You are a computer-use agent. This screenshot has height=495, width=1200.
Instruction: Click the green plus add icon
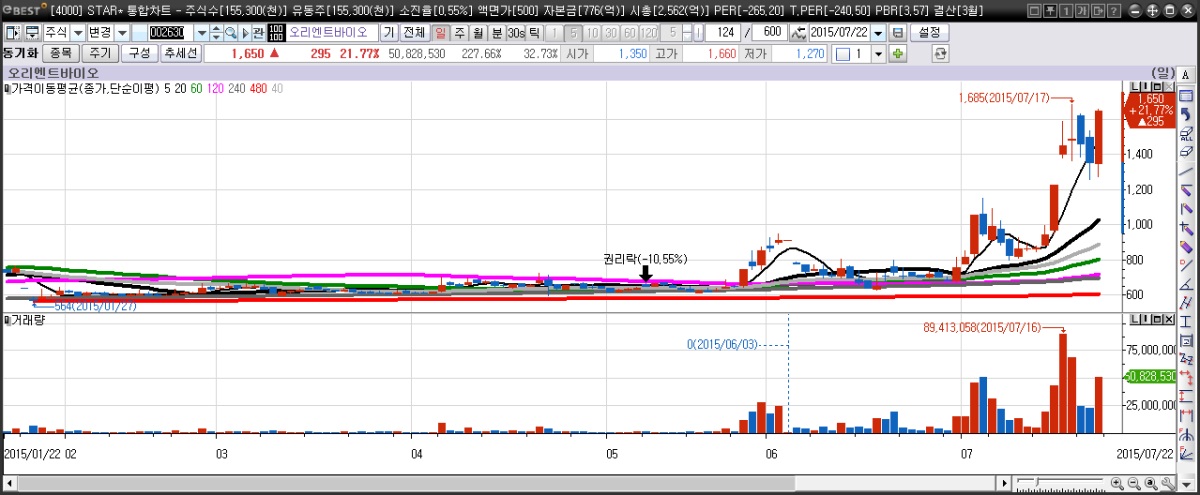point(898,53)
